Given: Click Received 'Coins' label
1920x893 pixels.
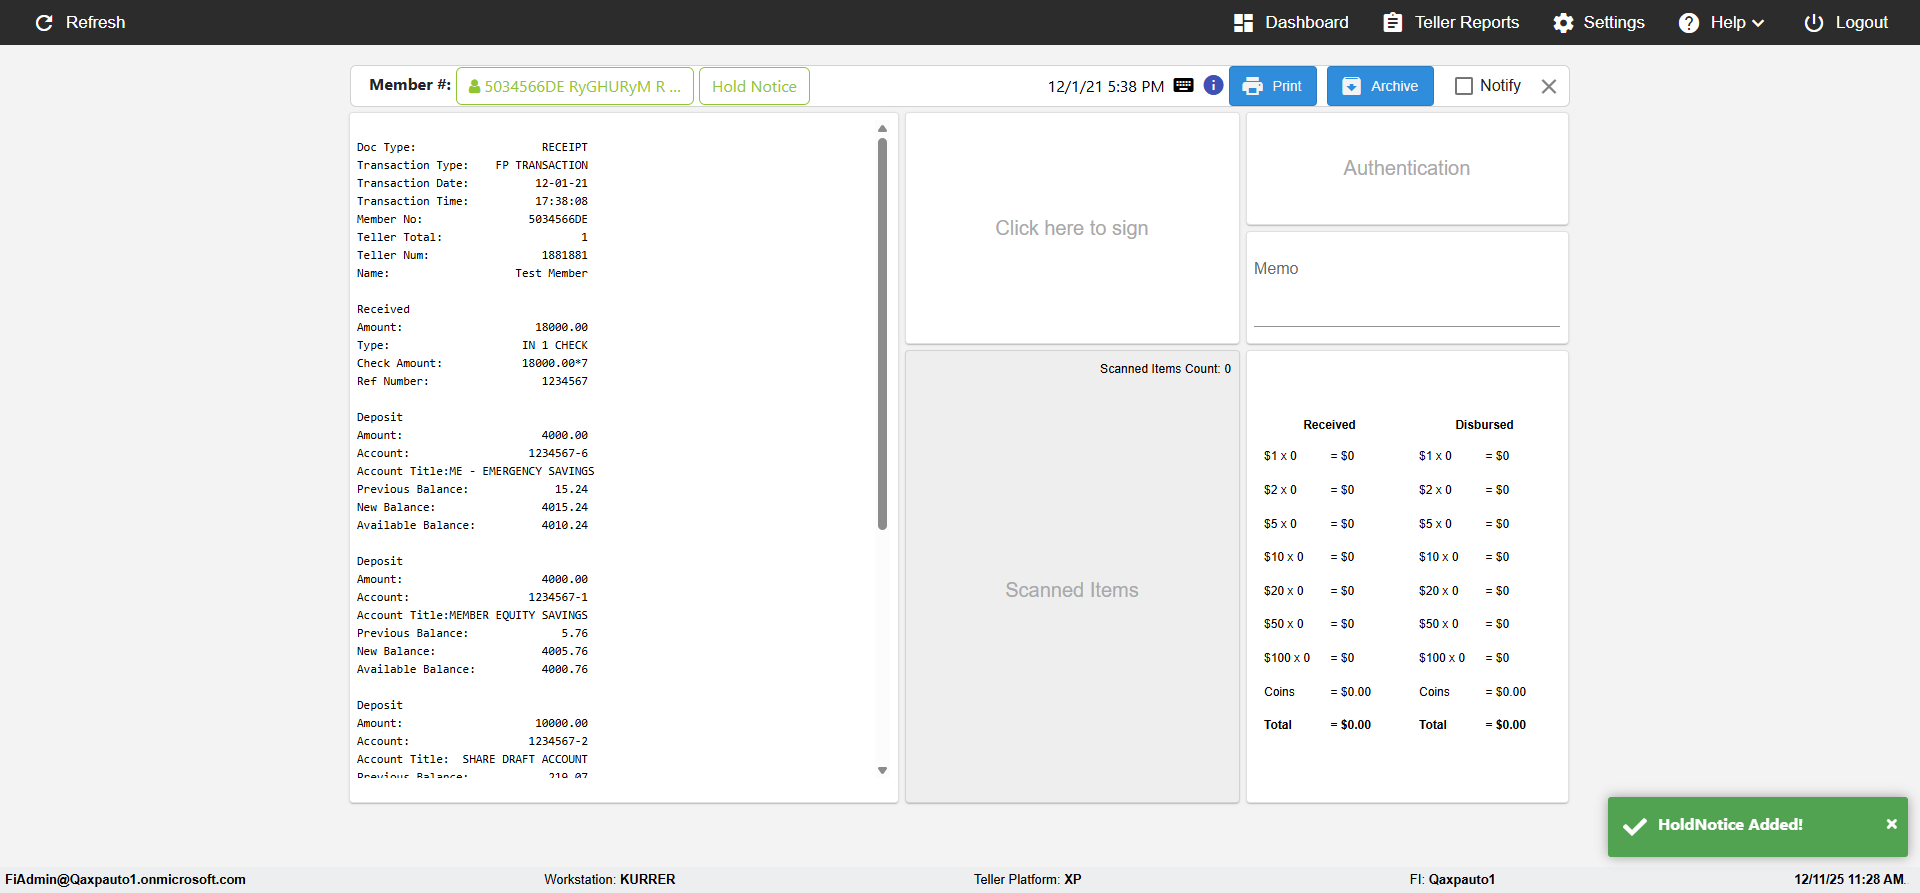Looking at the screenshot, I should [1279, 692].
